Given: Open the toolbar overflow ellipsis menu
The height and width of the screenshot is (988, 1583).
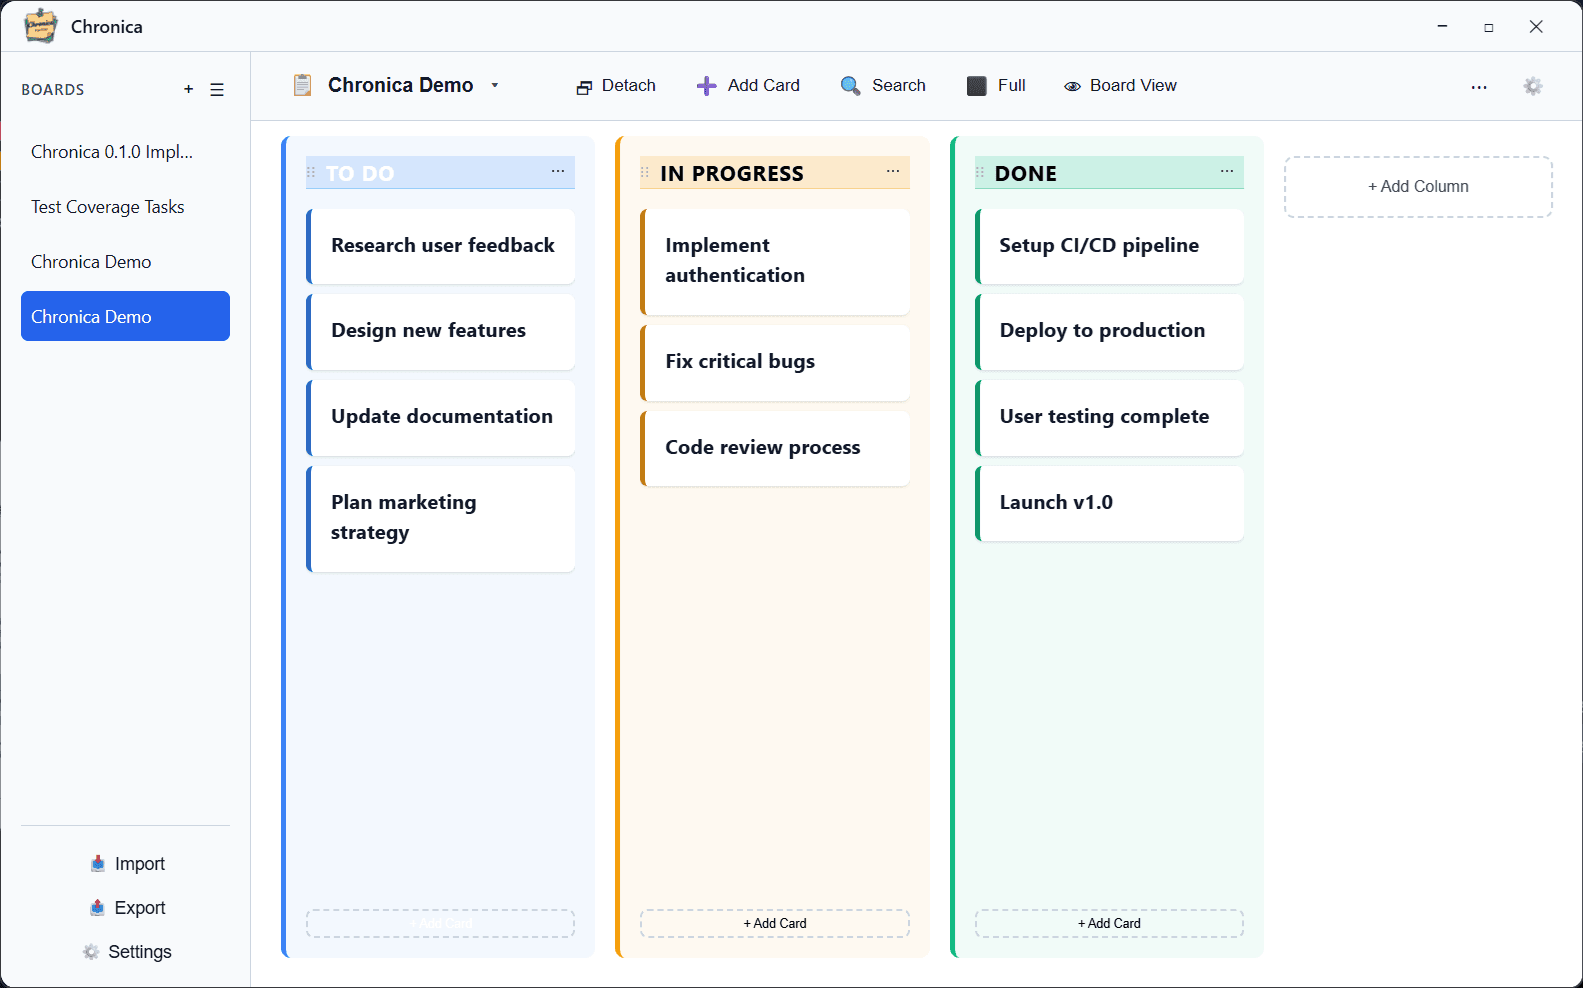Looking at the screenshot, I should tap(1479, 87).
